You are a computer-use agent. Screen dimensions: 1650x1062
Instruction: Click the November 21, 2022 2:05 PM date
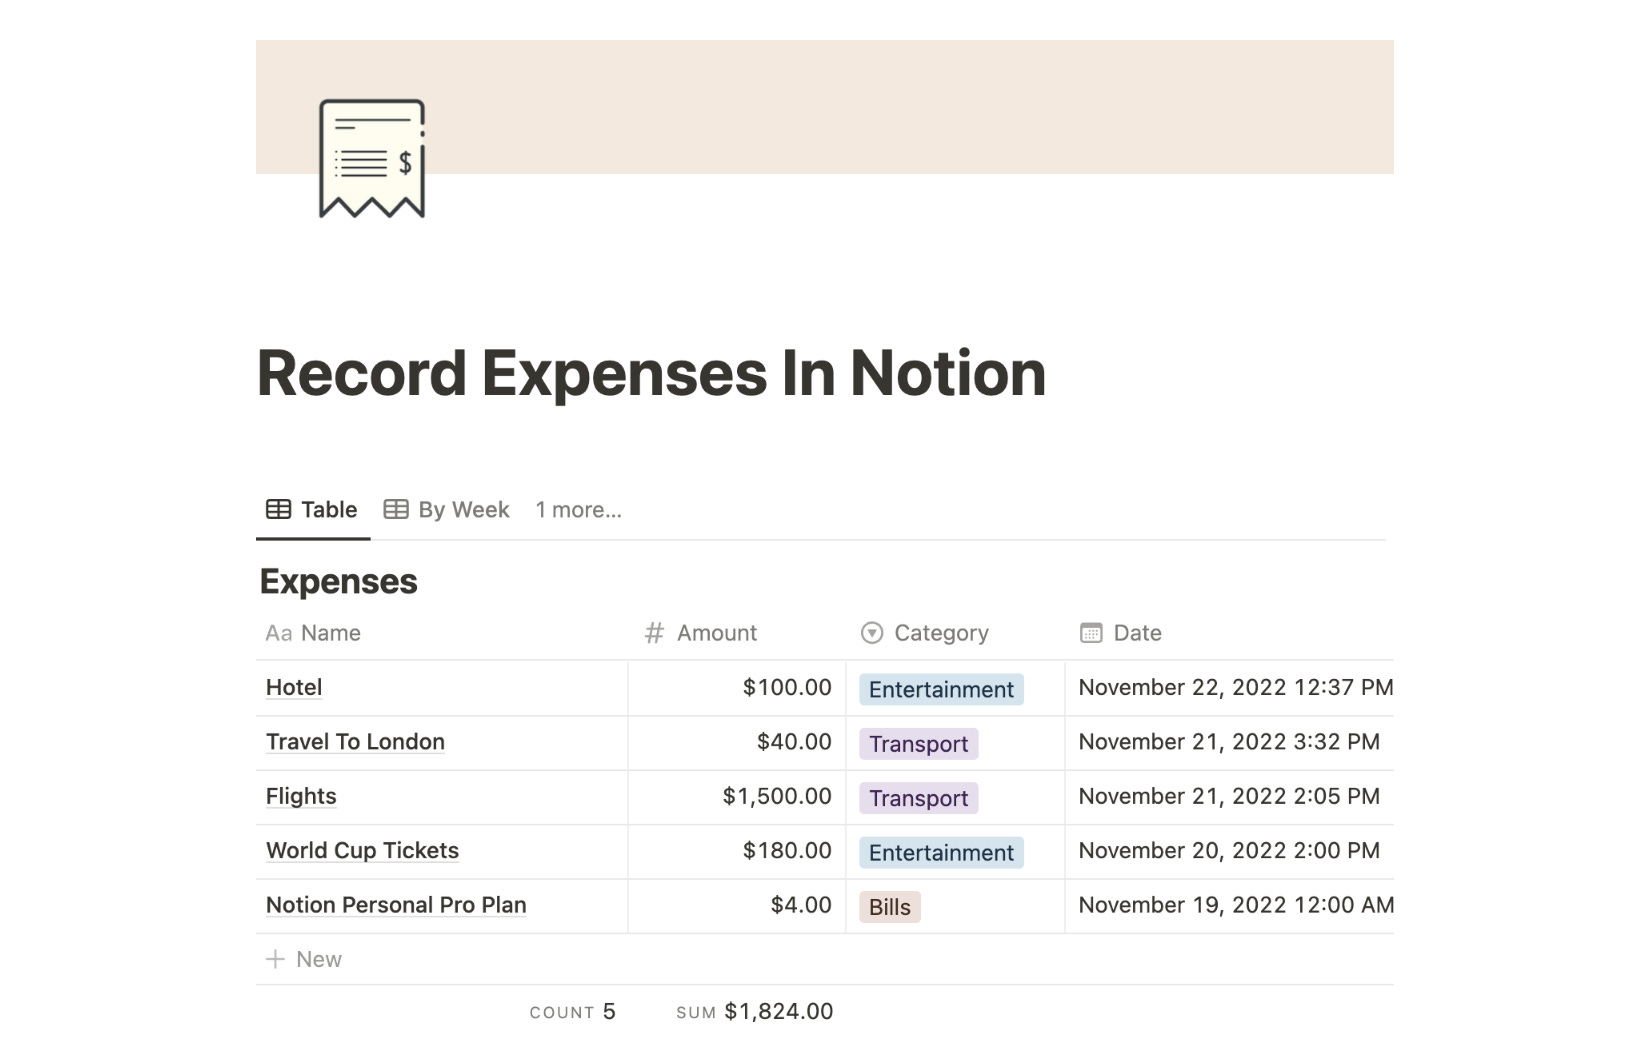[1229, 797]
